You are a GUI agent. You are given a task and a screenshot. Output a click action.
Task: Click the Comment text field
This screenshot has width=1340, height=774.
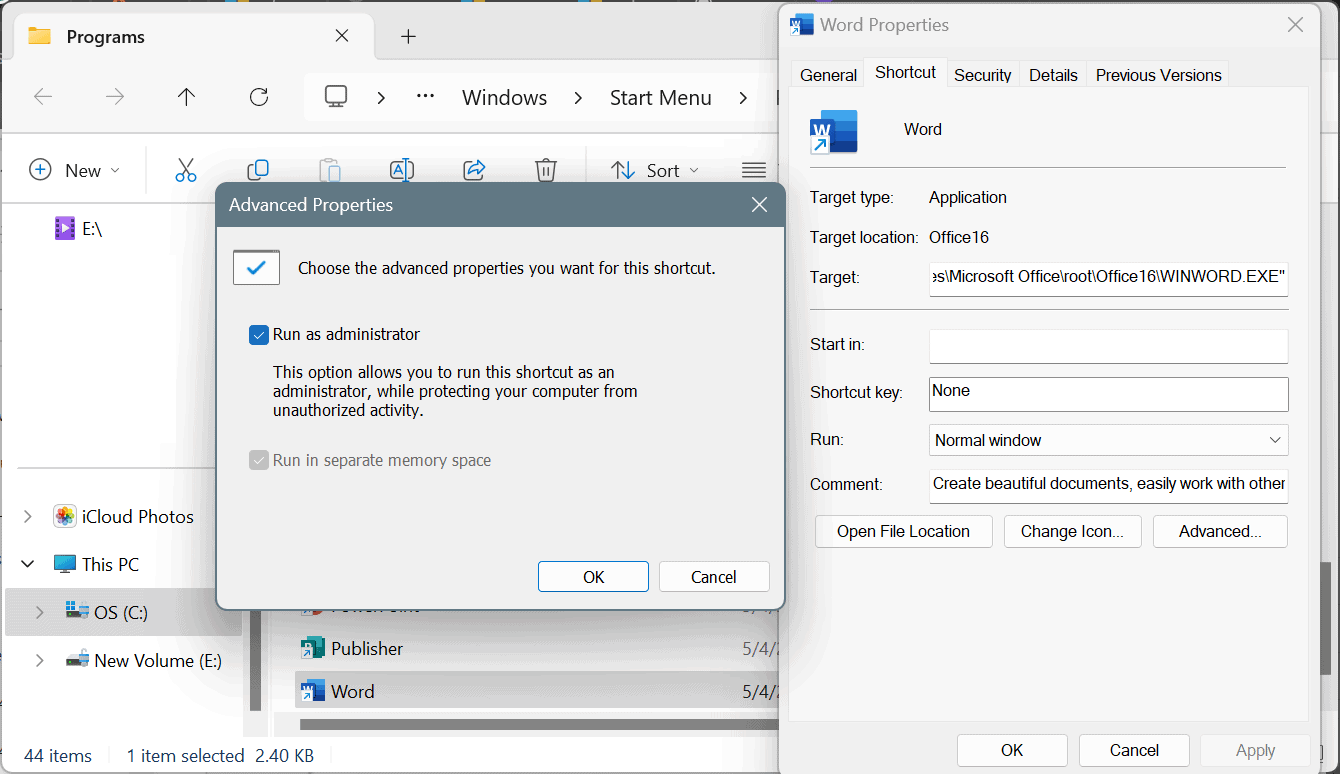pyautogui.click(x=1108, y=484)
